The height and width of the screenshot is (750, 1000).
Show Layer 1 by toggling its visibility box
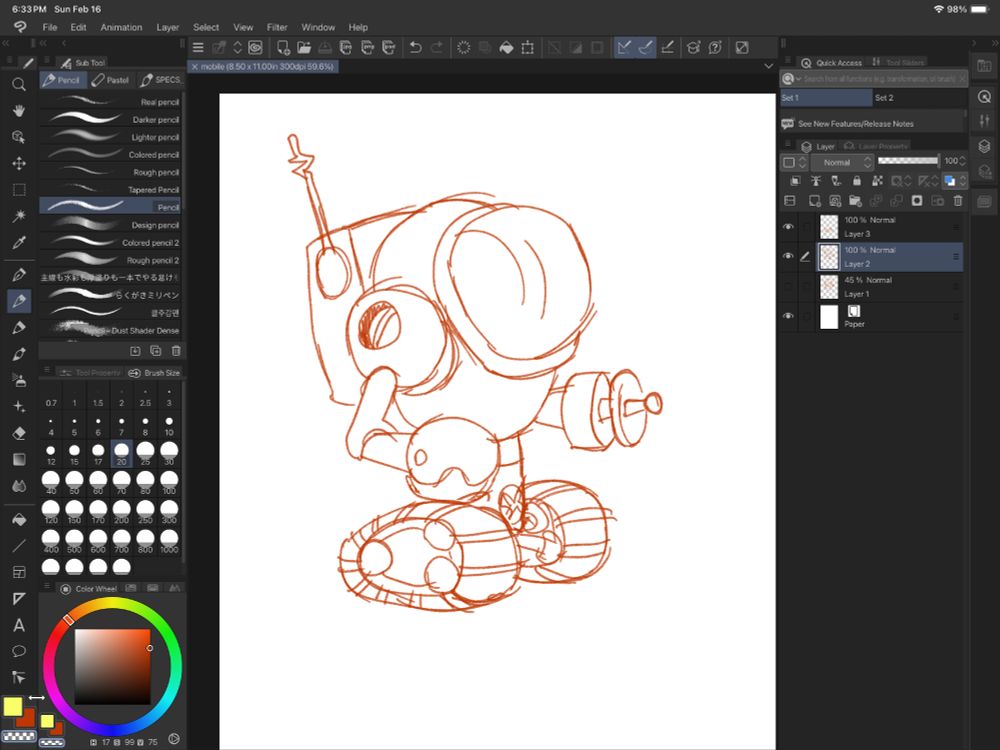tap(788, 287)
